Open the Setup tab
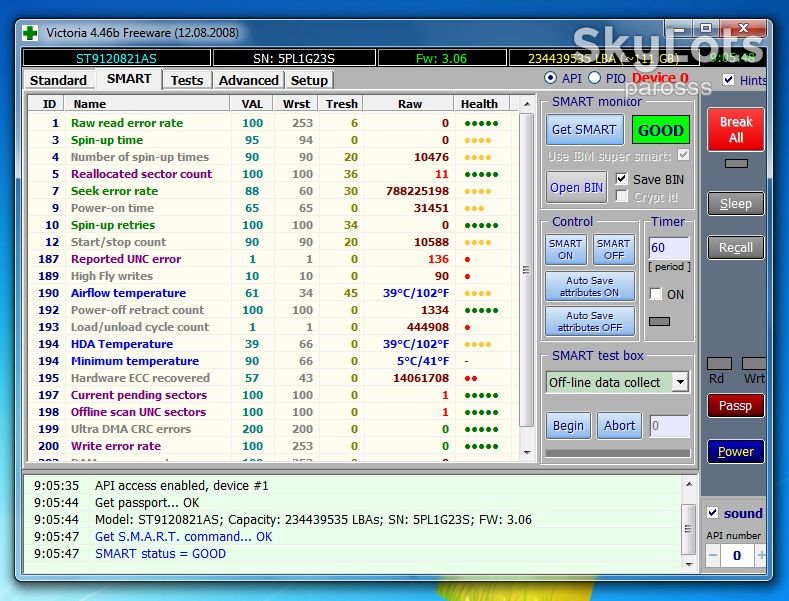The height and width of the screenshot is (601, 789). point(309,81)
